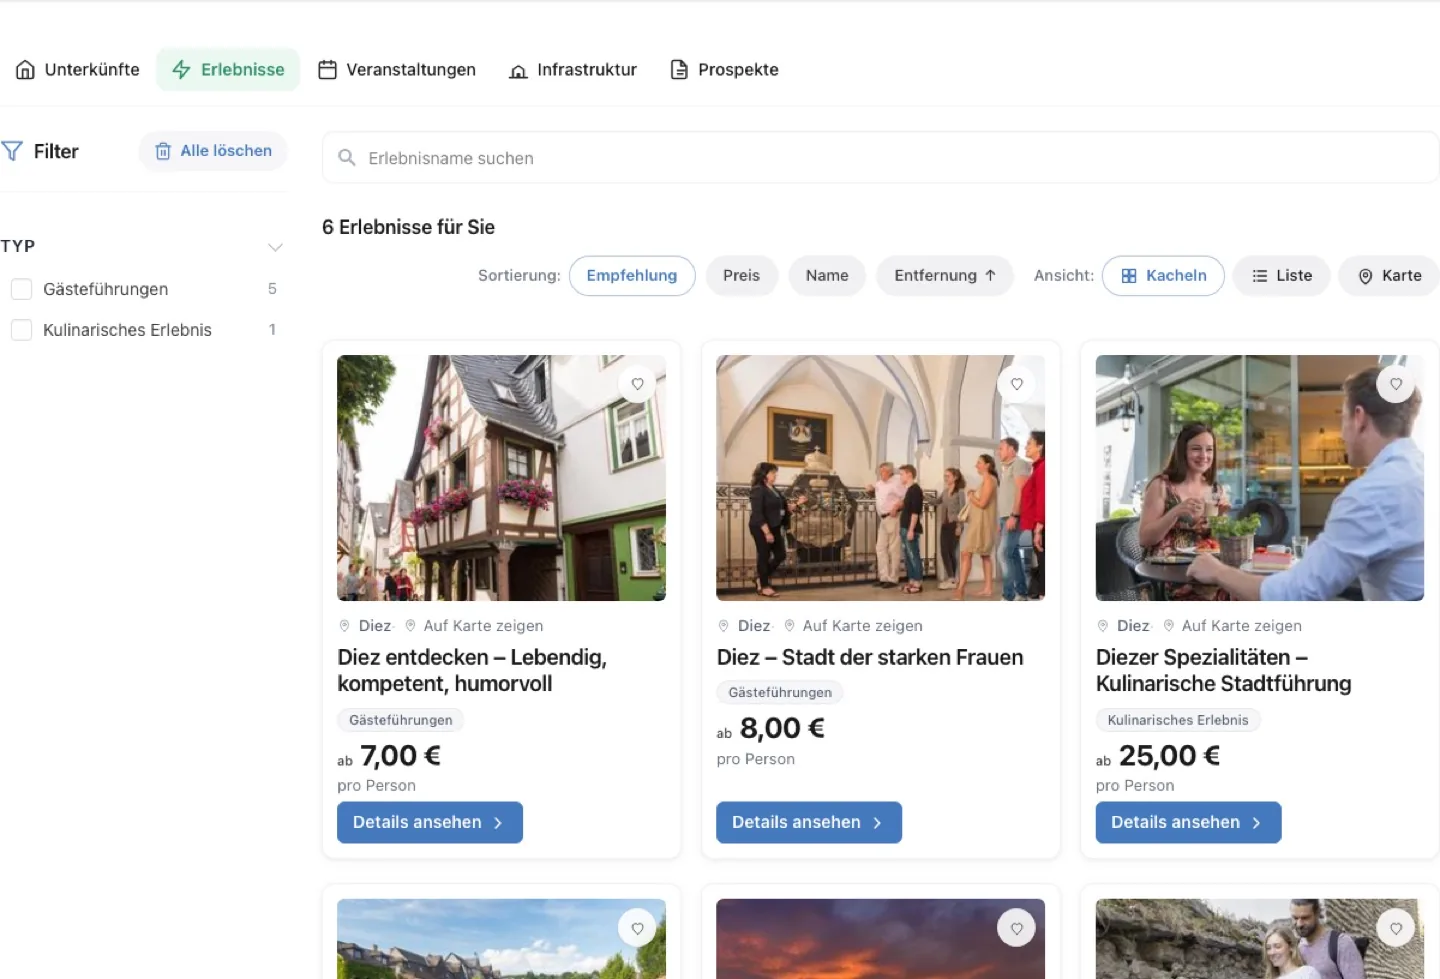Open Diezer Spezialitäten Kulinarische Stadtführung title
1440x979 pixels.
[1223, 671]
